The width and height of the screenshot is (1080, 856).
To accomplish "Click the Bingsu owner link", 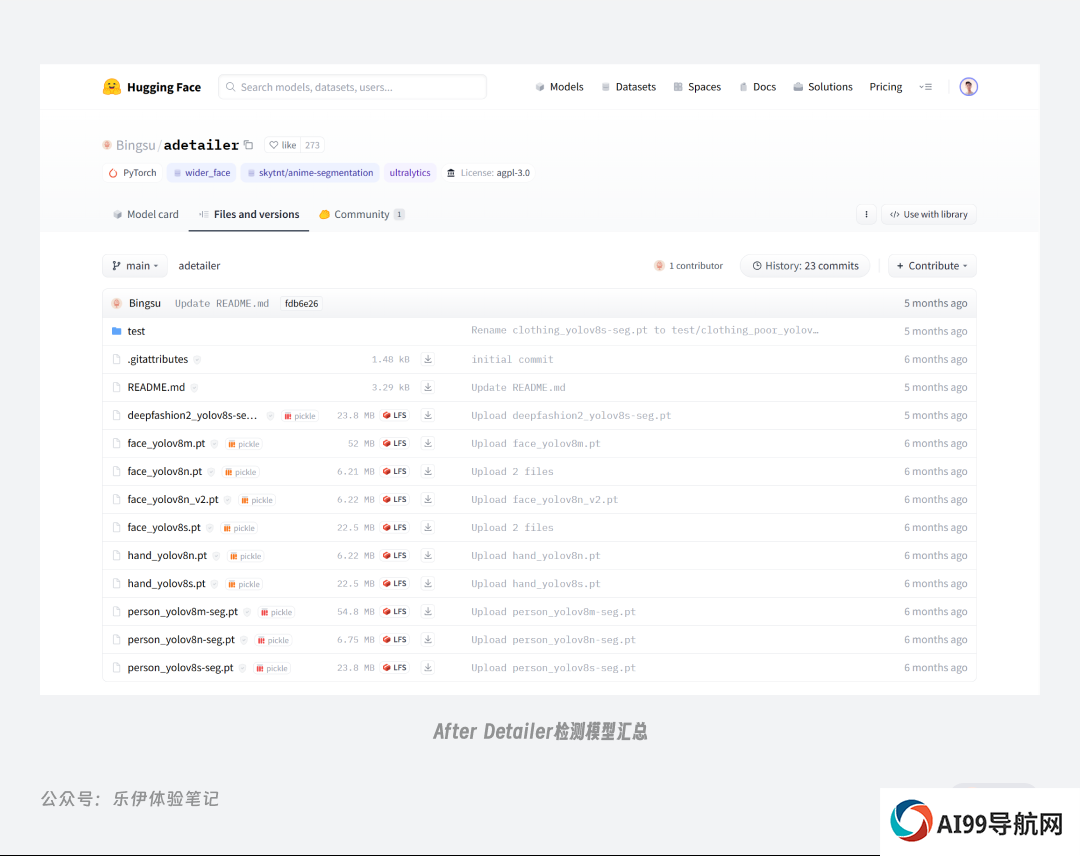I will pos(136,145).
